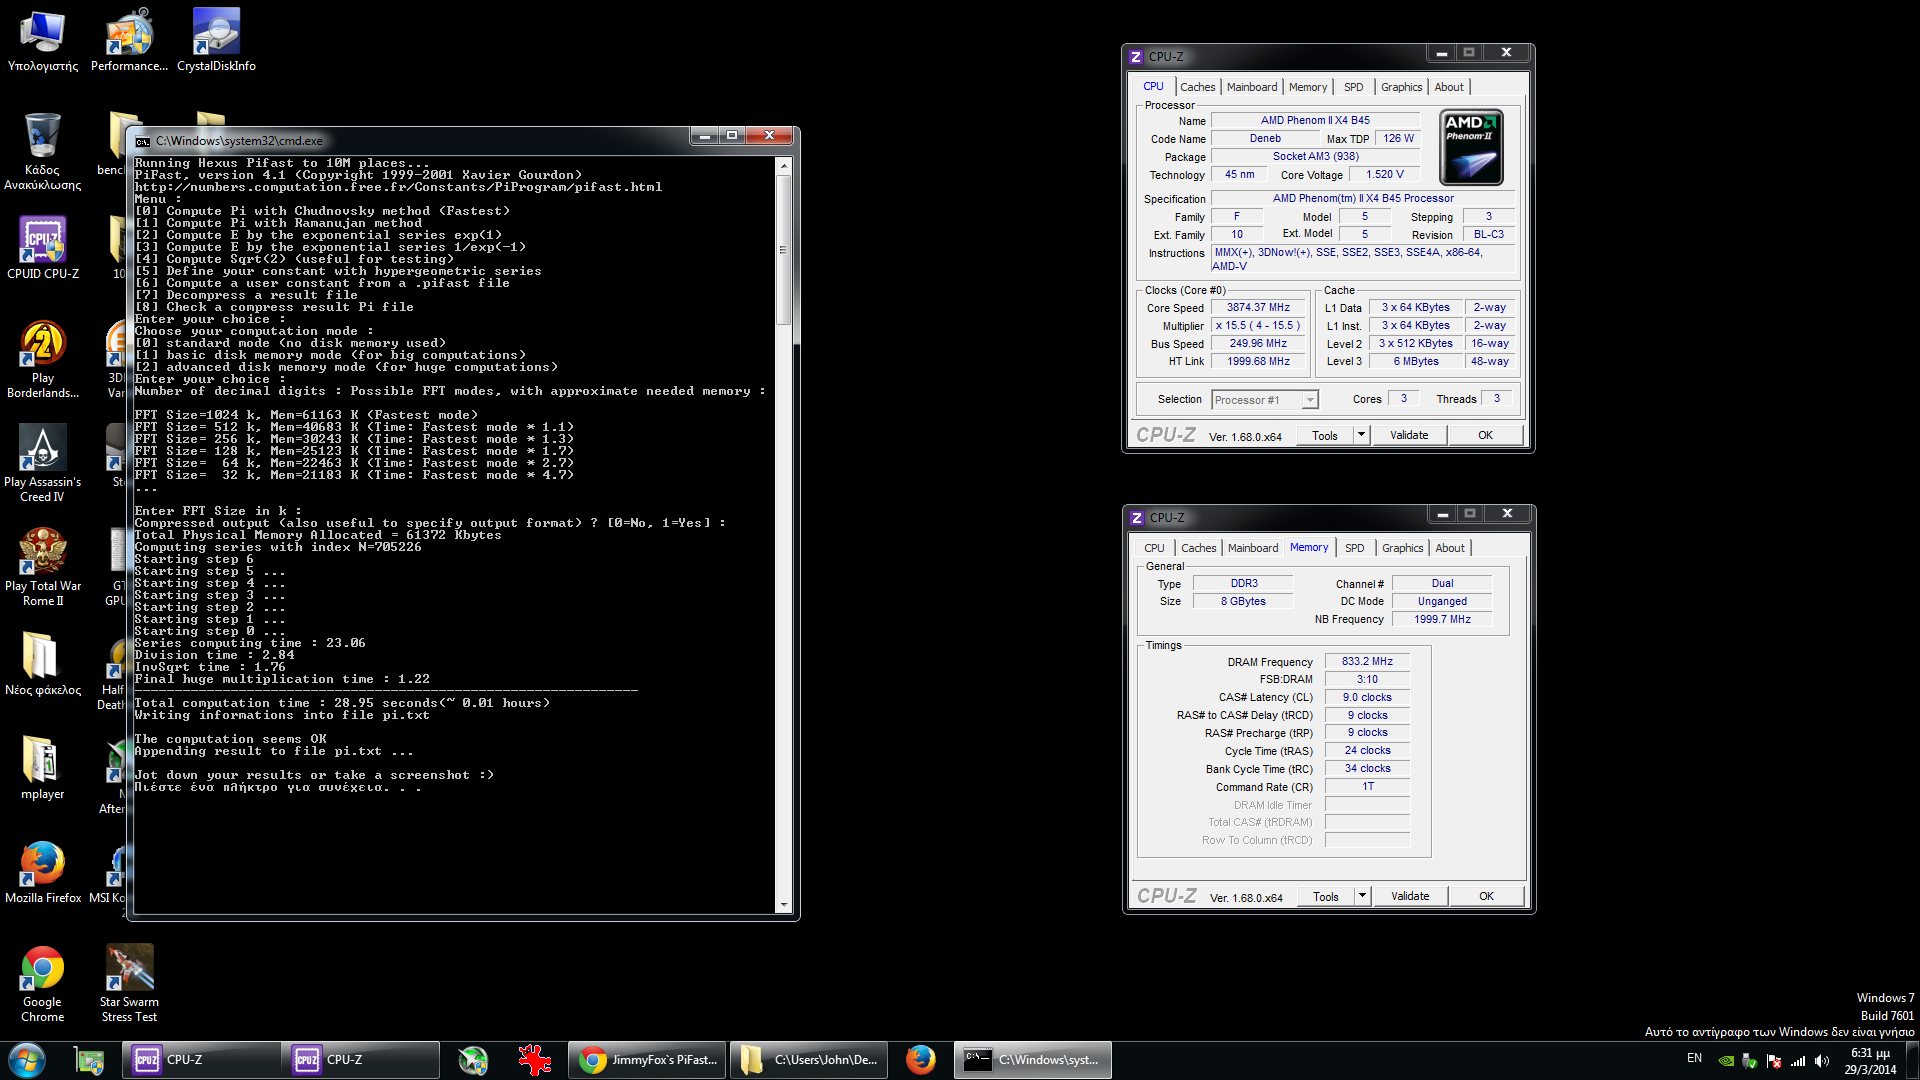Open the C:\Users\John explorer taskbar item
The width and height of the screenshot is (1920, 1080).
pos(808,1060)
